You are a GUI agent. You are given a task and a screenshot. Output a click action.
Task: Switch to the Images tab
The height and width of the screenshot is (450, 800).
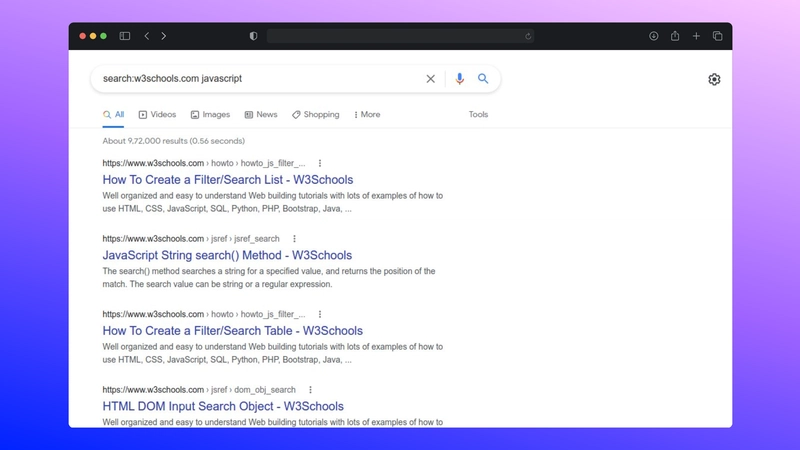point(210,115)
